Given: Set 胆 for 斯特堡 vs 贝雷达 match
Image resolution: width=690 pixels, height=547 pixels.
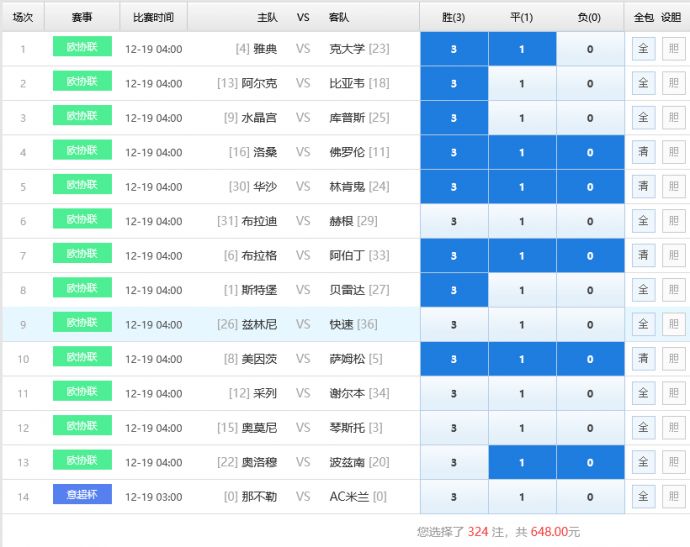Looking at the screenshot, I should 673,290.
